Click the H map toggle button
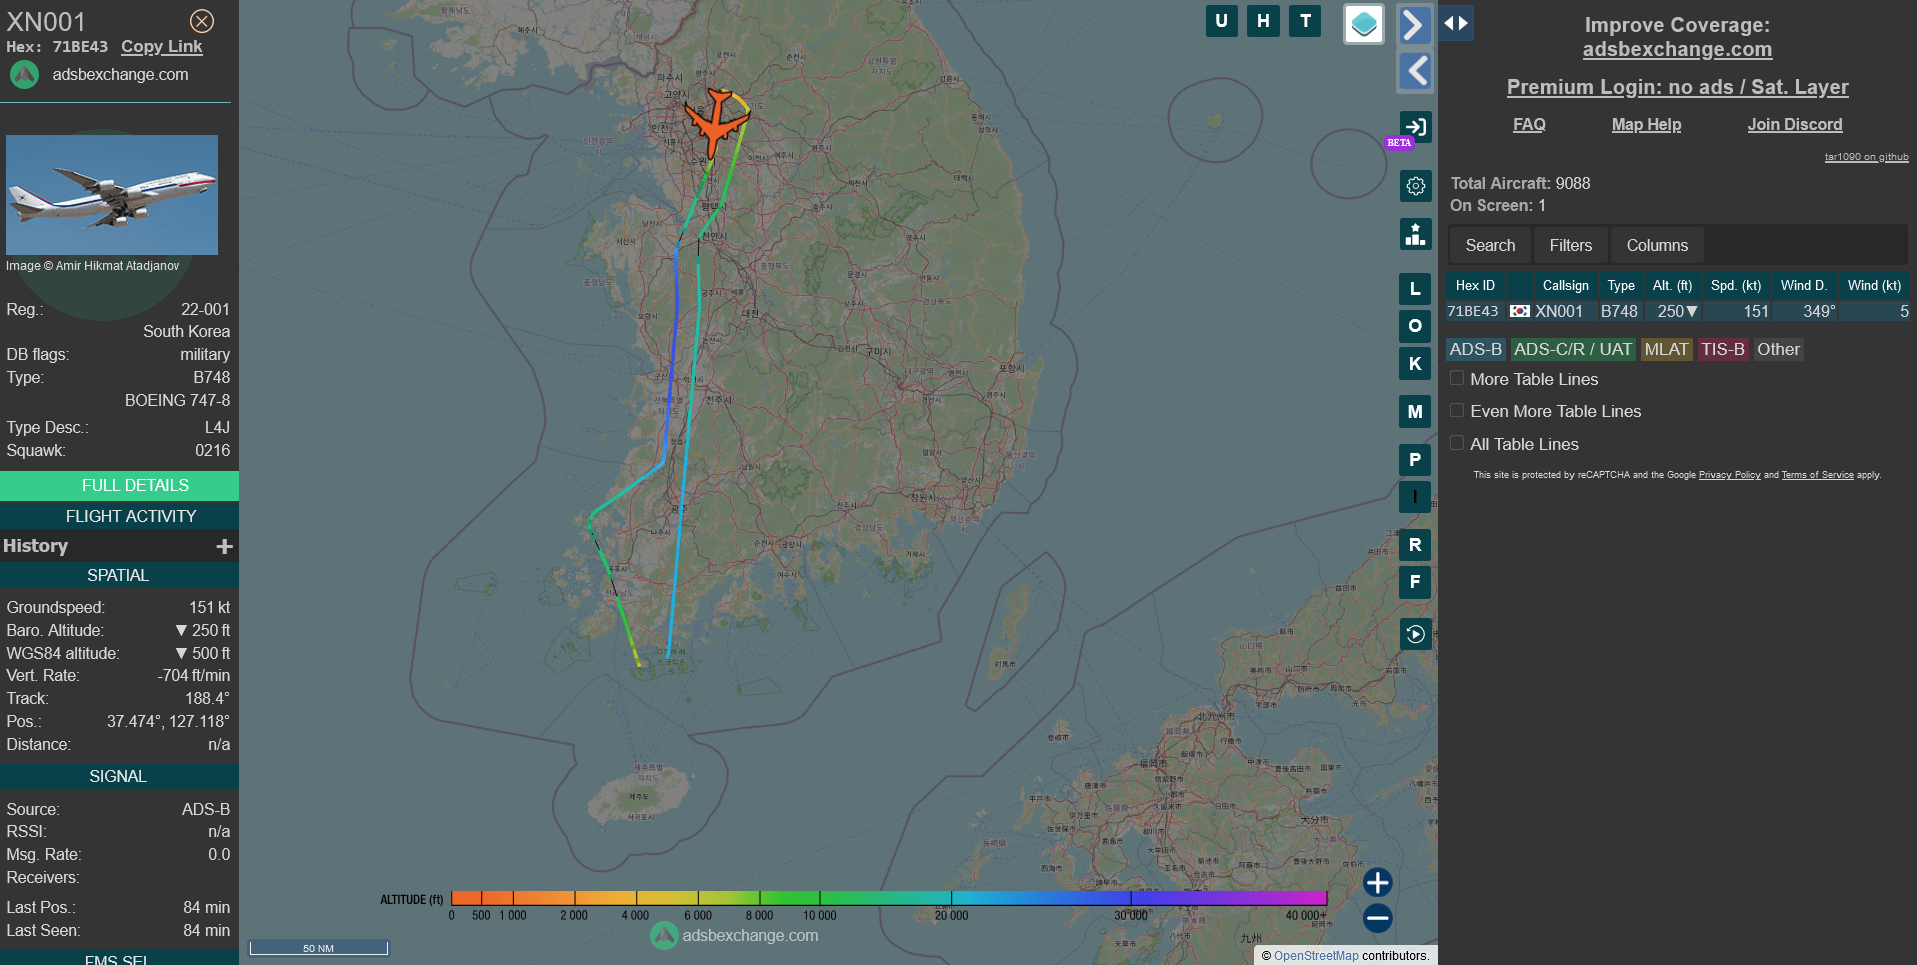The width and height of the screenshot is (1917, 965). 1263,21
